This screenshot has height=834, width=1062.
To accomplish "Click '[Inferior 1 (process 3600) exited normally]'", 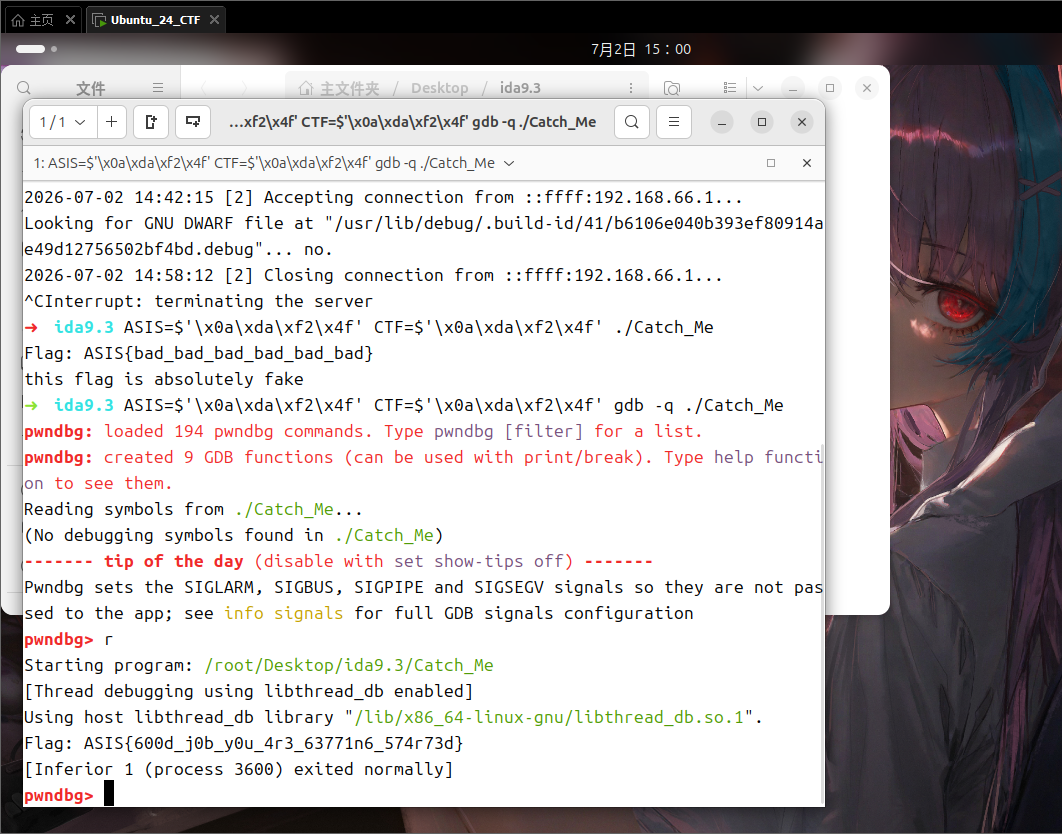I will (x=238, y=769).
